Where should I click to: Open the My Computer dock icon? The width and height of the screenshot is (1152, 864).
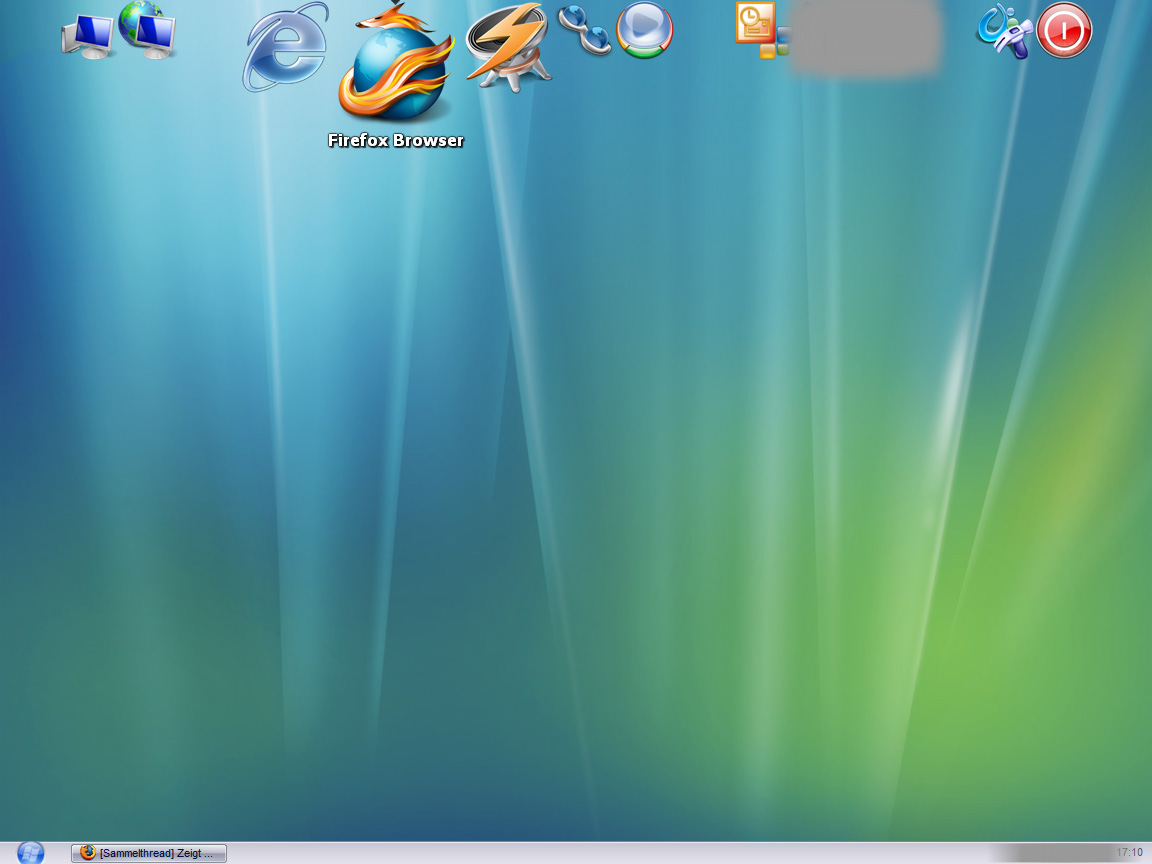pos(87,36)
